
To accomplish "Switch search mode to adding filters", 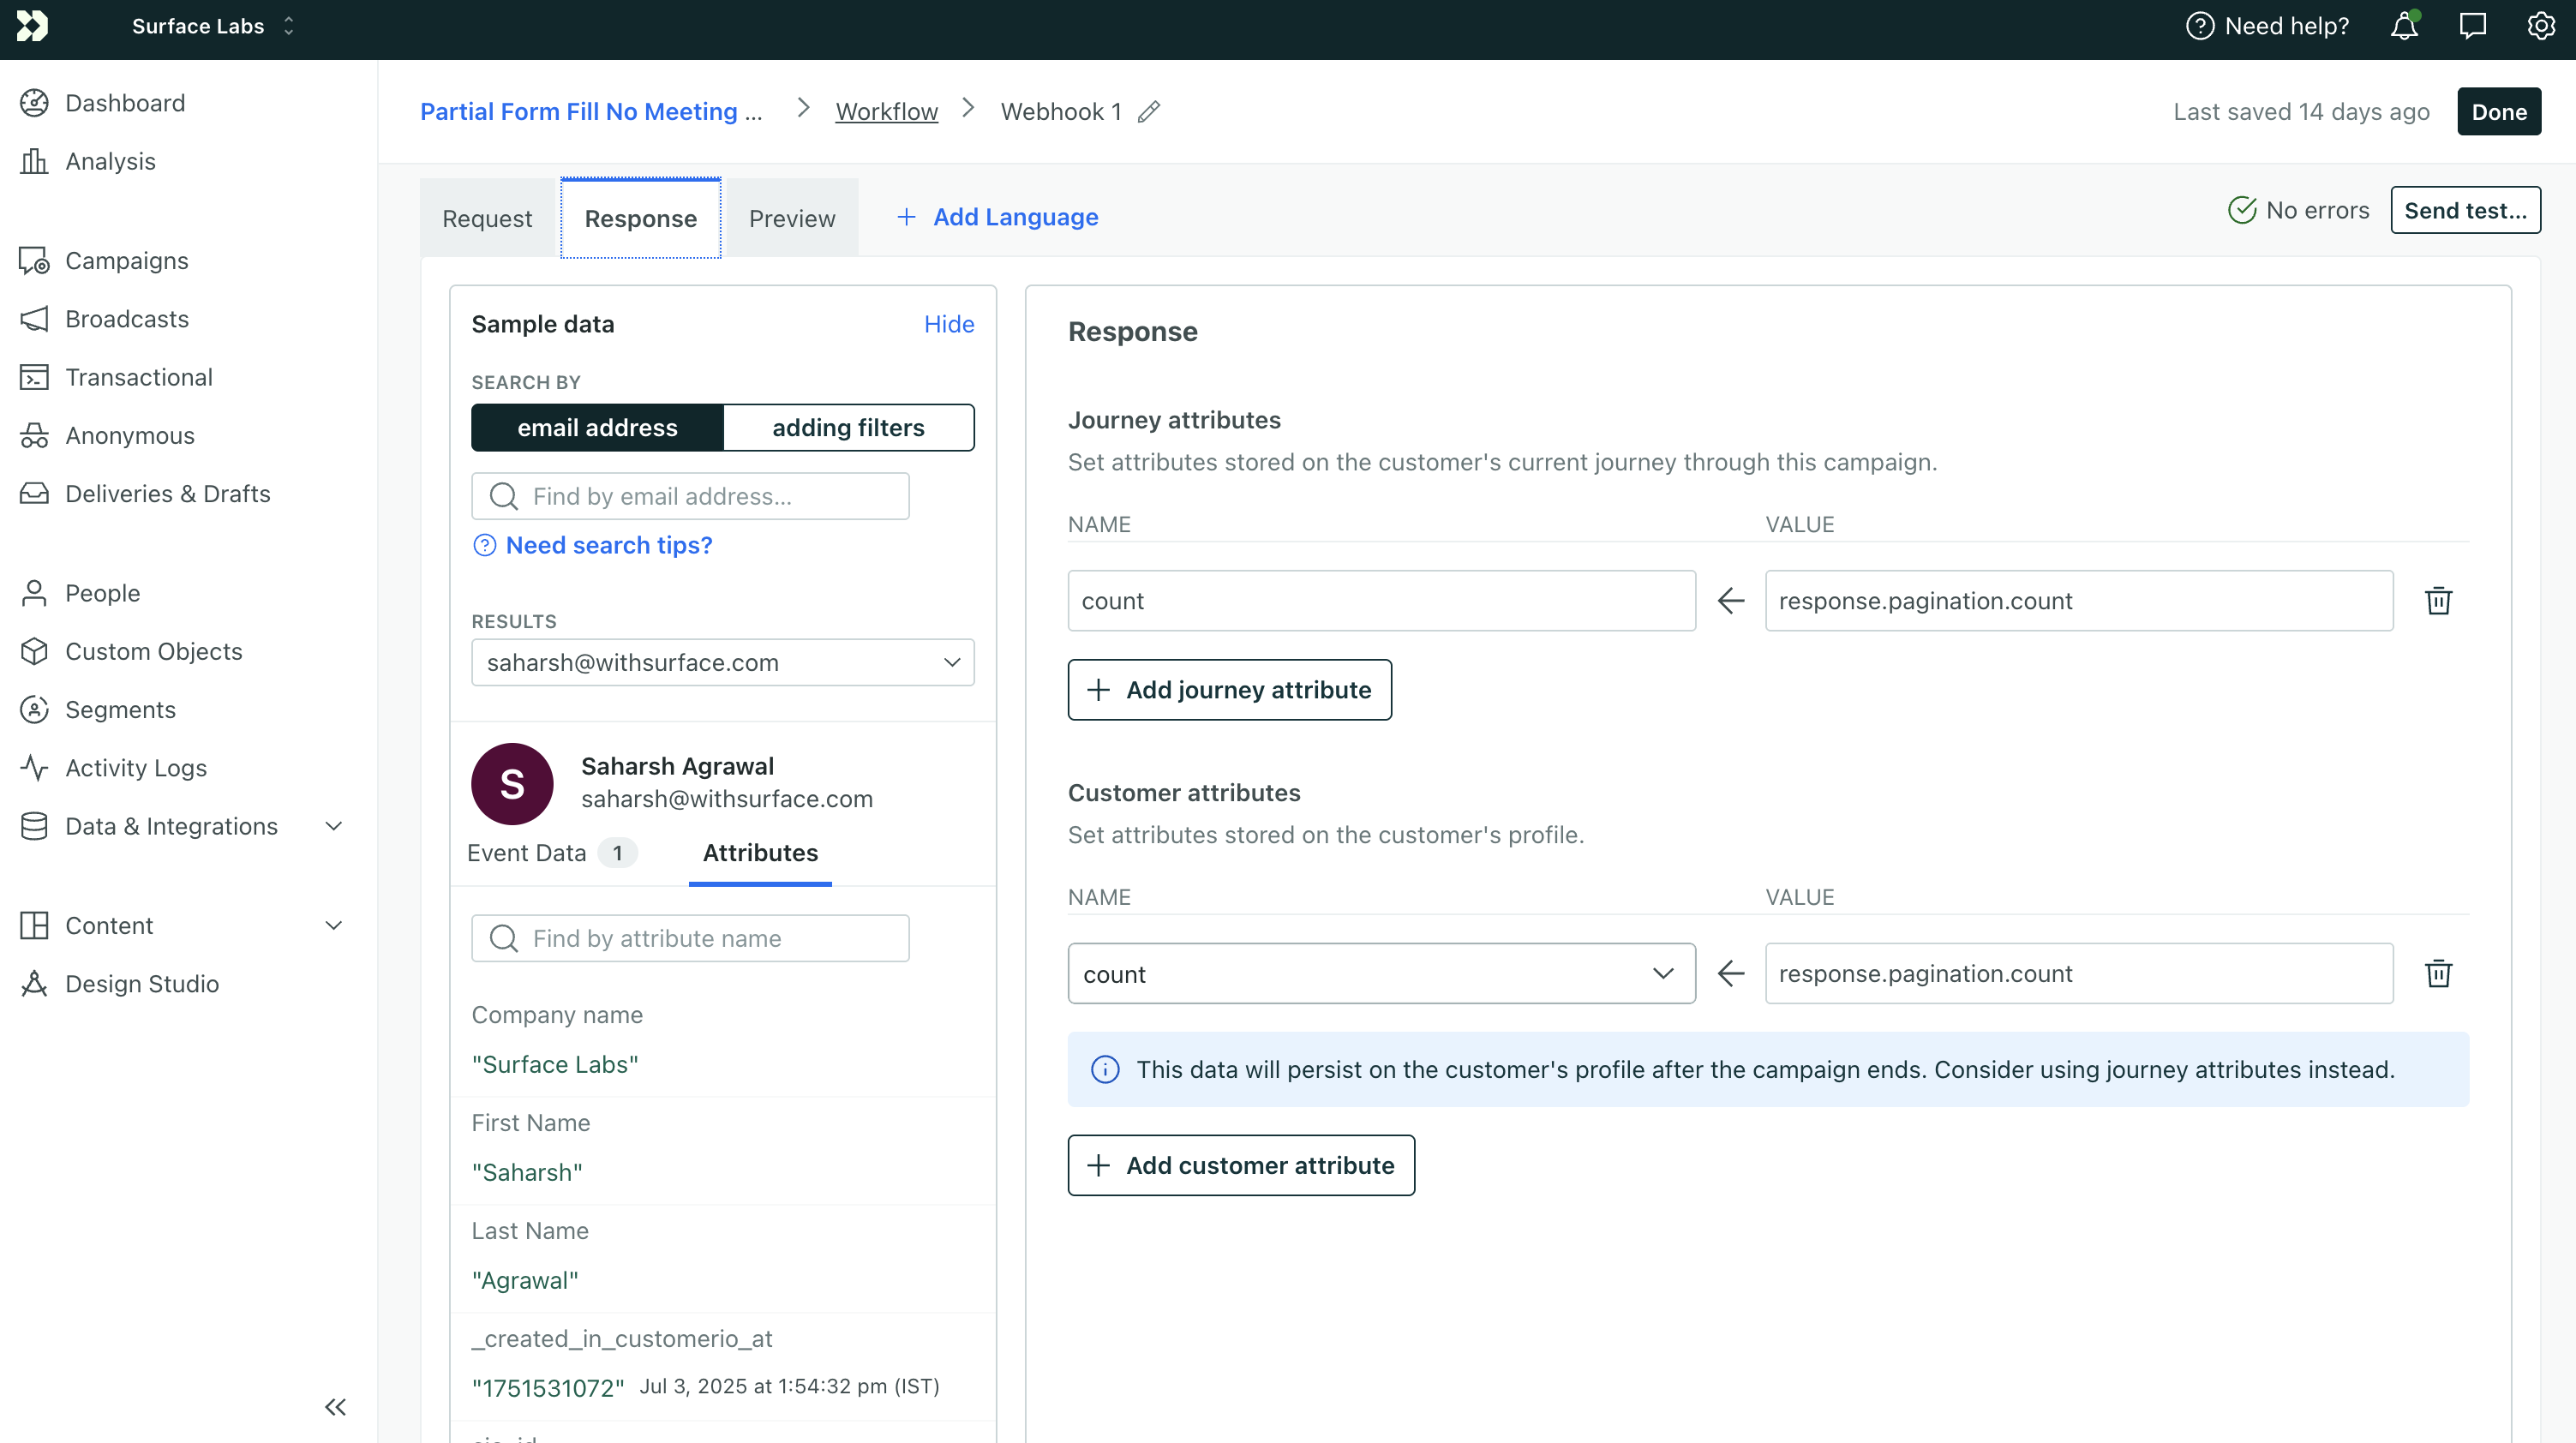I will point(848,427).
